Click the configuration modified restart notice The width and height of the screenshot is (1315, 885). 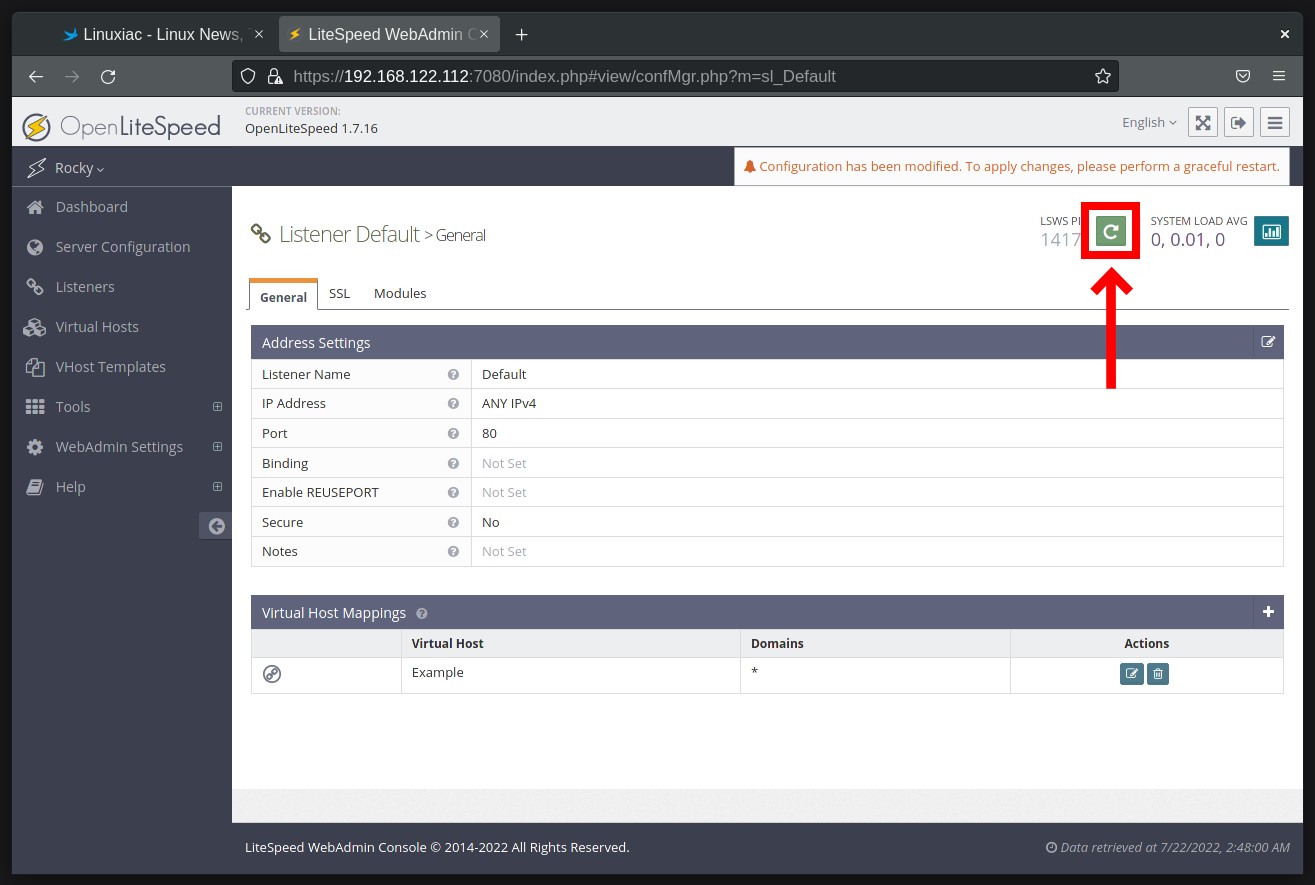pyautogui.click(x=1011, y=167)
